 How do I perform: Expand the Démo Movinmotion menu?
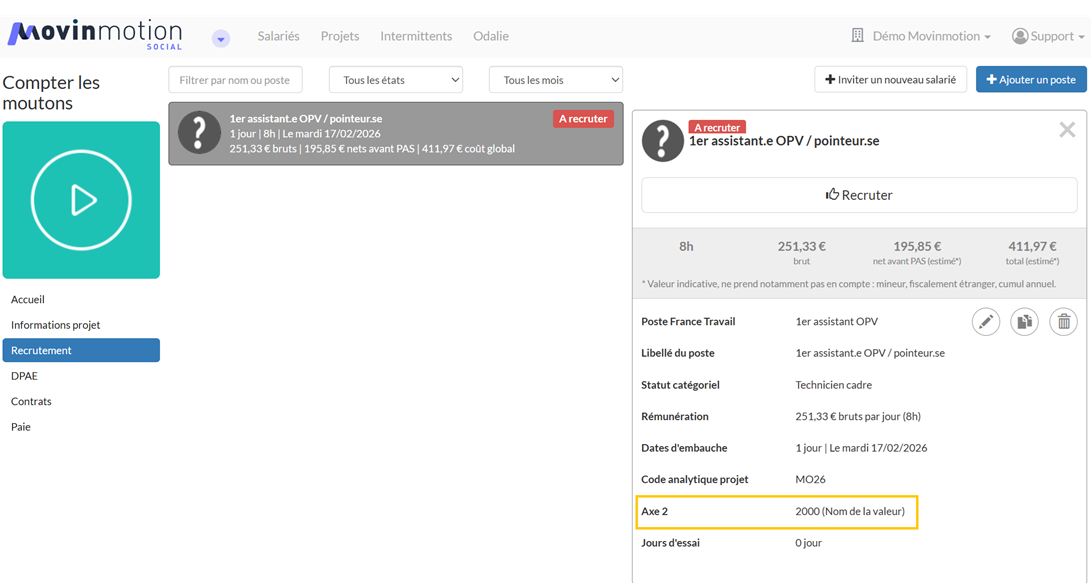[921, 36]
